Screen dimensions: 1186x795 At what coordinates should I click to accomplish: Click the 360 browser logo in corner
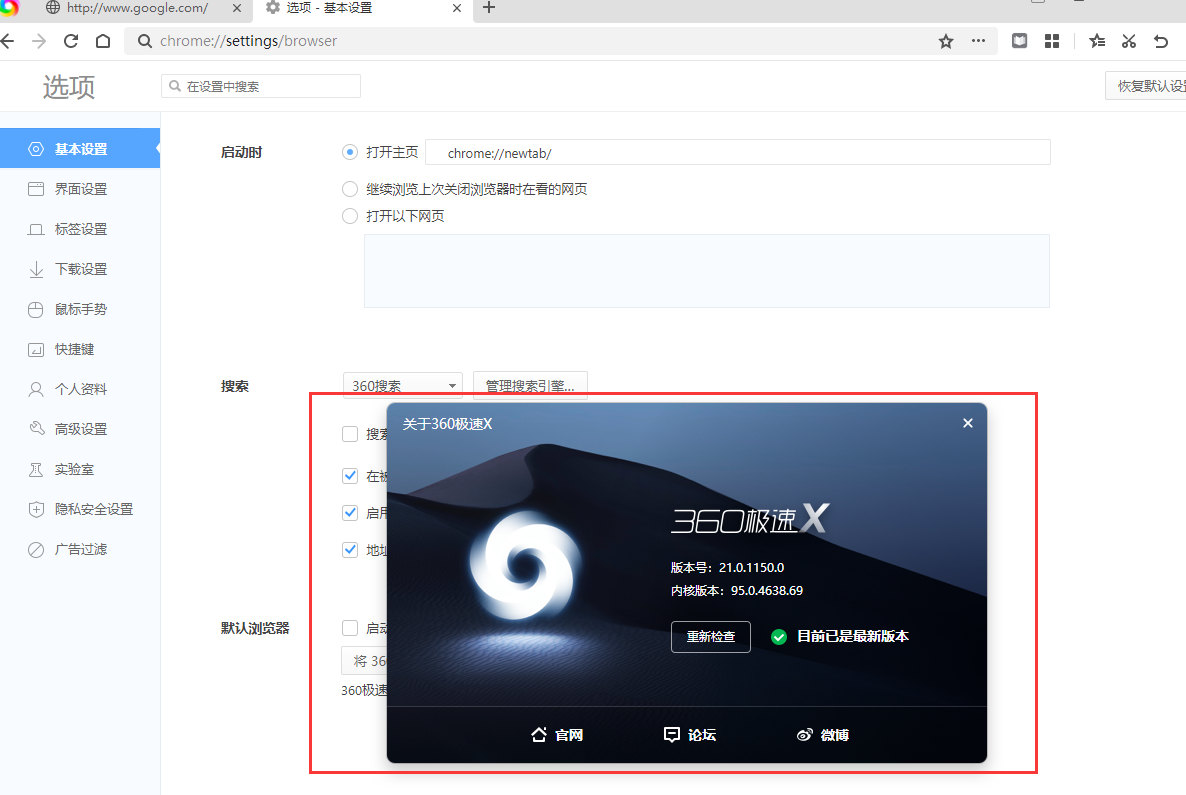(x=9, y=8)
